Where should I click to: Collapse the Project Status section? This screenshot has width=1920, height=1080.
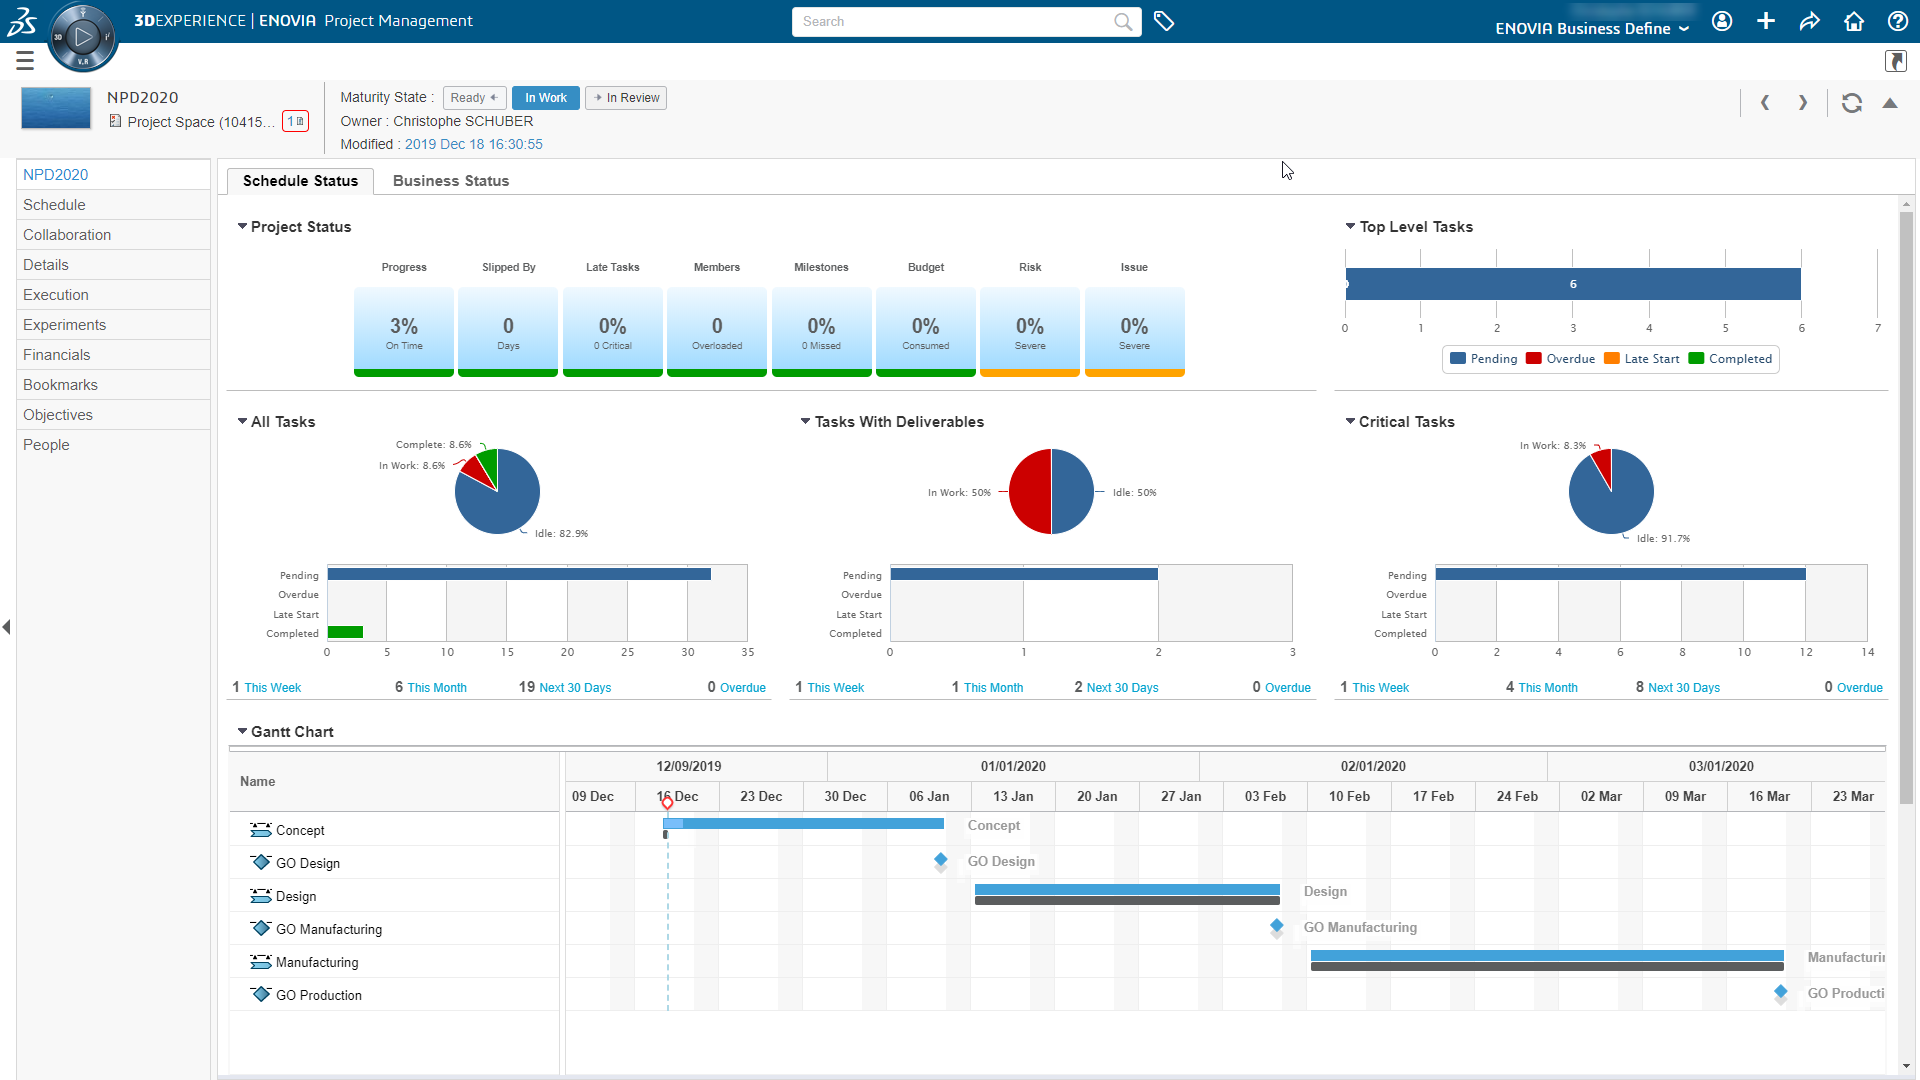(x=242, y=227)
